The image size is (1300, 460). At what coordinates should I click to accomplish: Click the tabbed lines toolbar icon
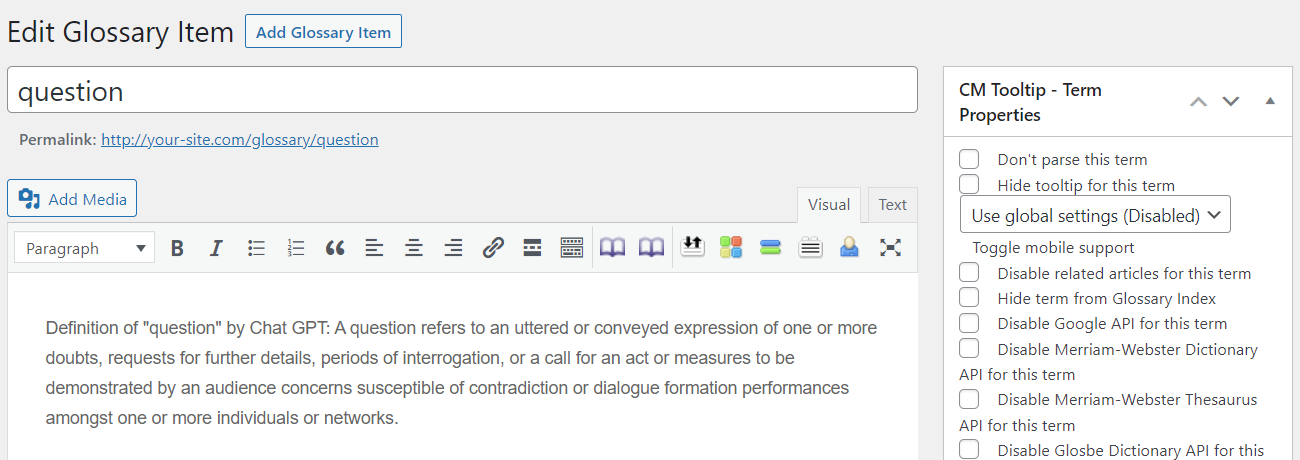click(x=810, y=247)
